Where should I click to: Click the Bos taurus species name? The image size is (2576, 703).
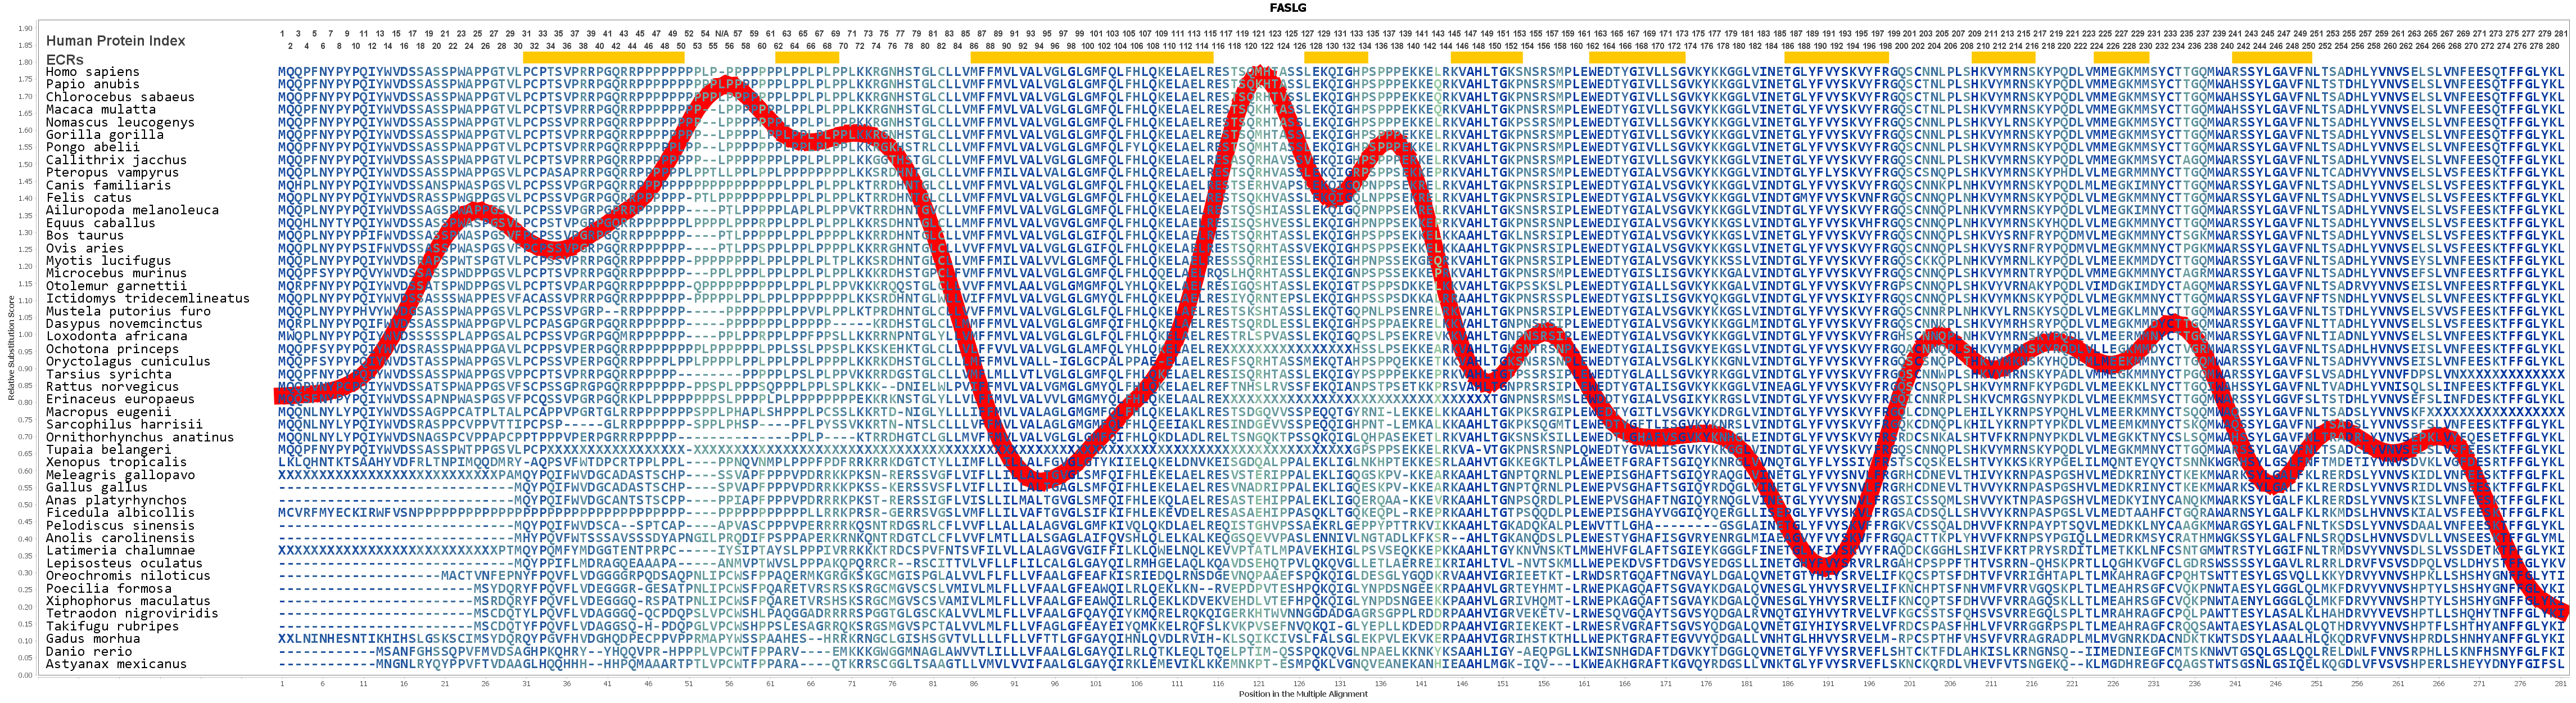coord(84,235)
